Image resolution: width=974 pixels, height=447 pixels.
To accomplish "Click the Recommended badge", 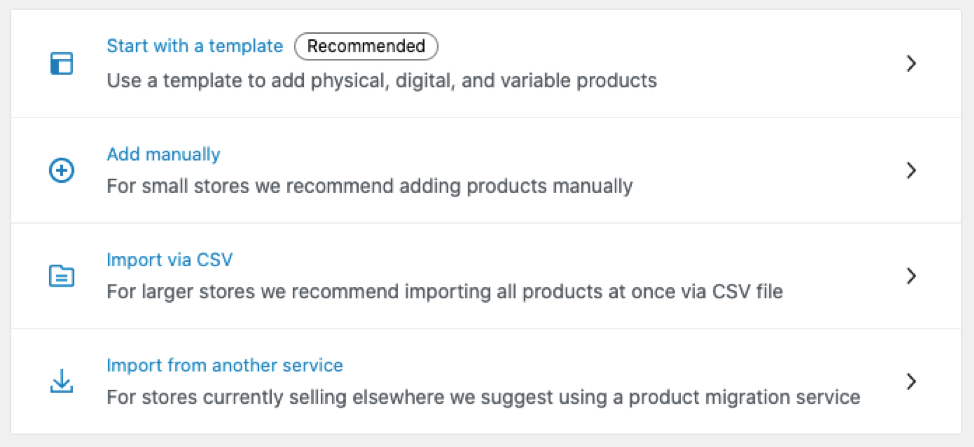I will (366, 46).
